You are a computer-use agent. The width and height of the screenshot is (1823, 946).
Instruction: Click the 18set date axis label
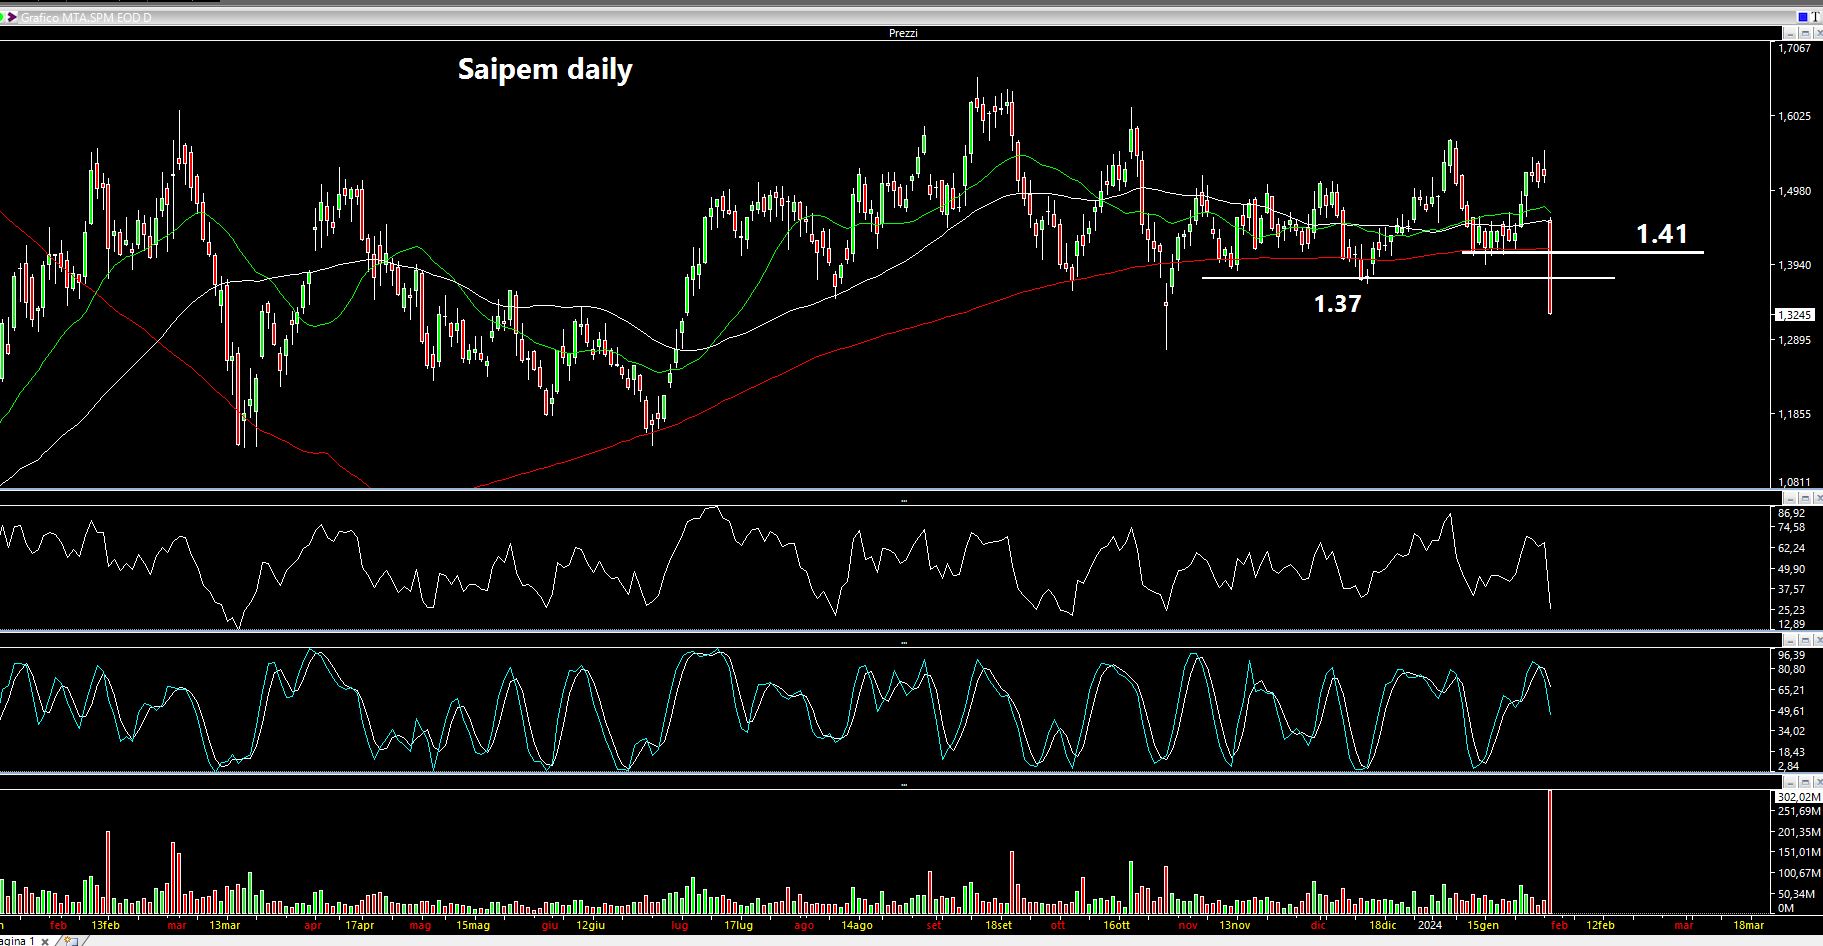point(999,925)
